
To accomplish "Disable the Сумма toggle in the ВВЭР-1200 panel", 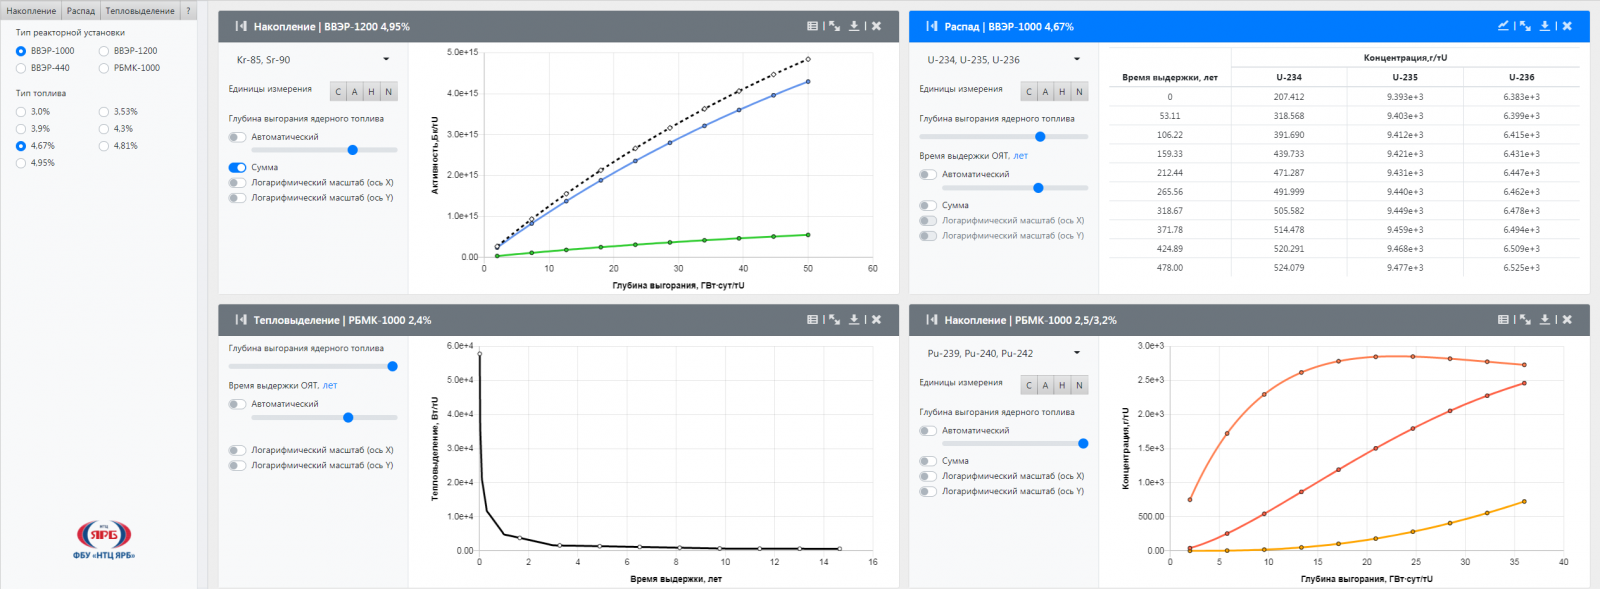I will point(237,168).
